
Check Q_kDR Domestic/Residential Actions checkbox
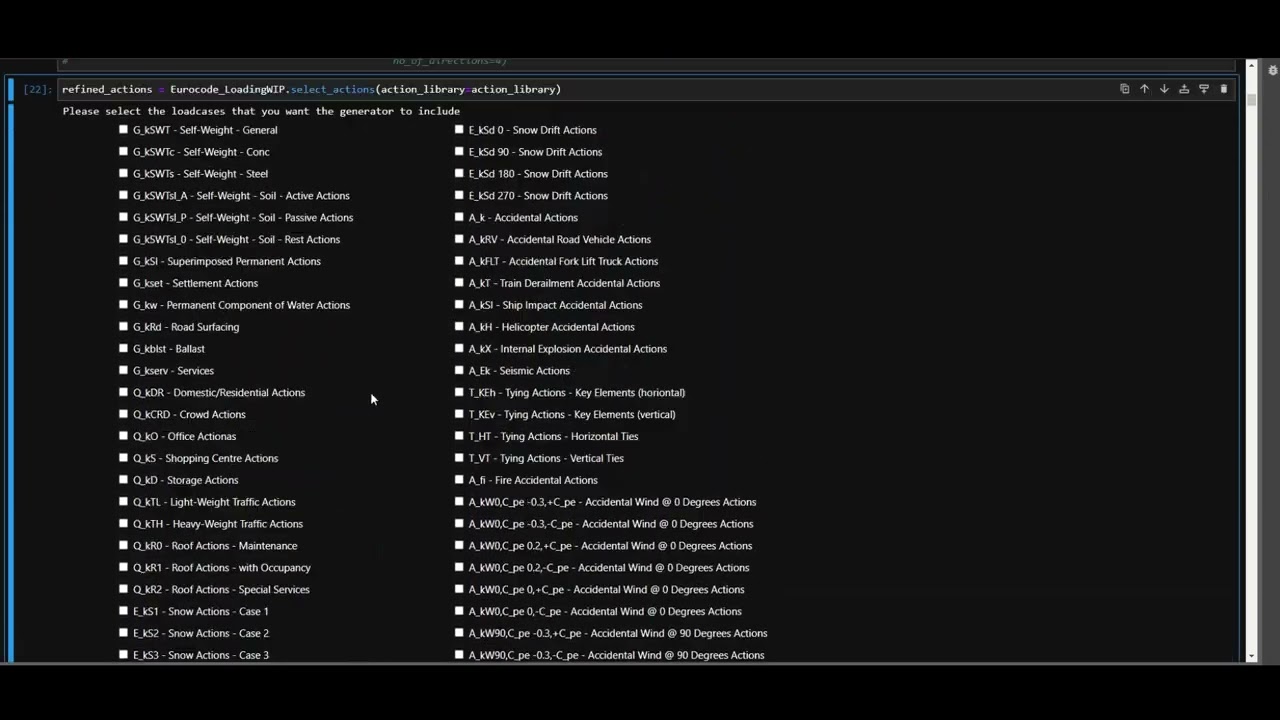[123, 392]
